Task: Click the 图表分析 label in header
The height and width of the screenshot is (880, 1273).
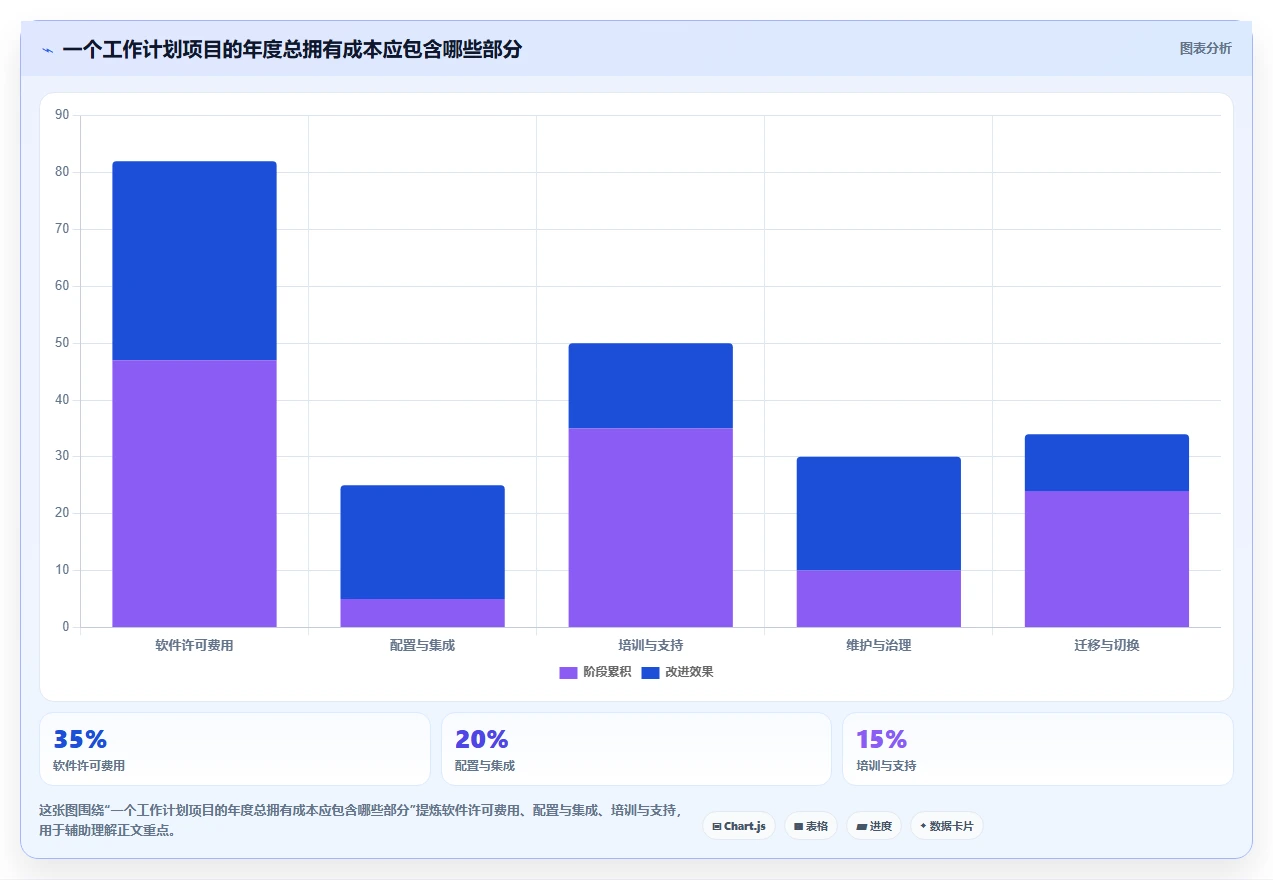Action: pyautogui.click(x=1205, y=48)
